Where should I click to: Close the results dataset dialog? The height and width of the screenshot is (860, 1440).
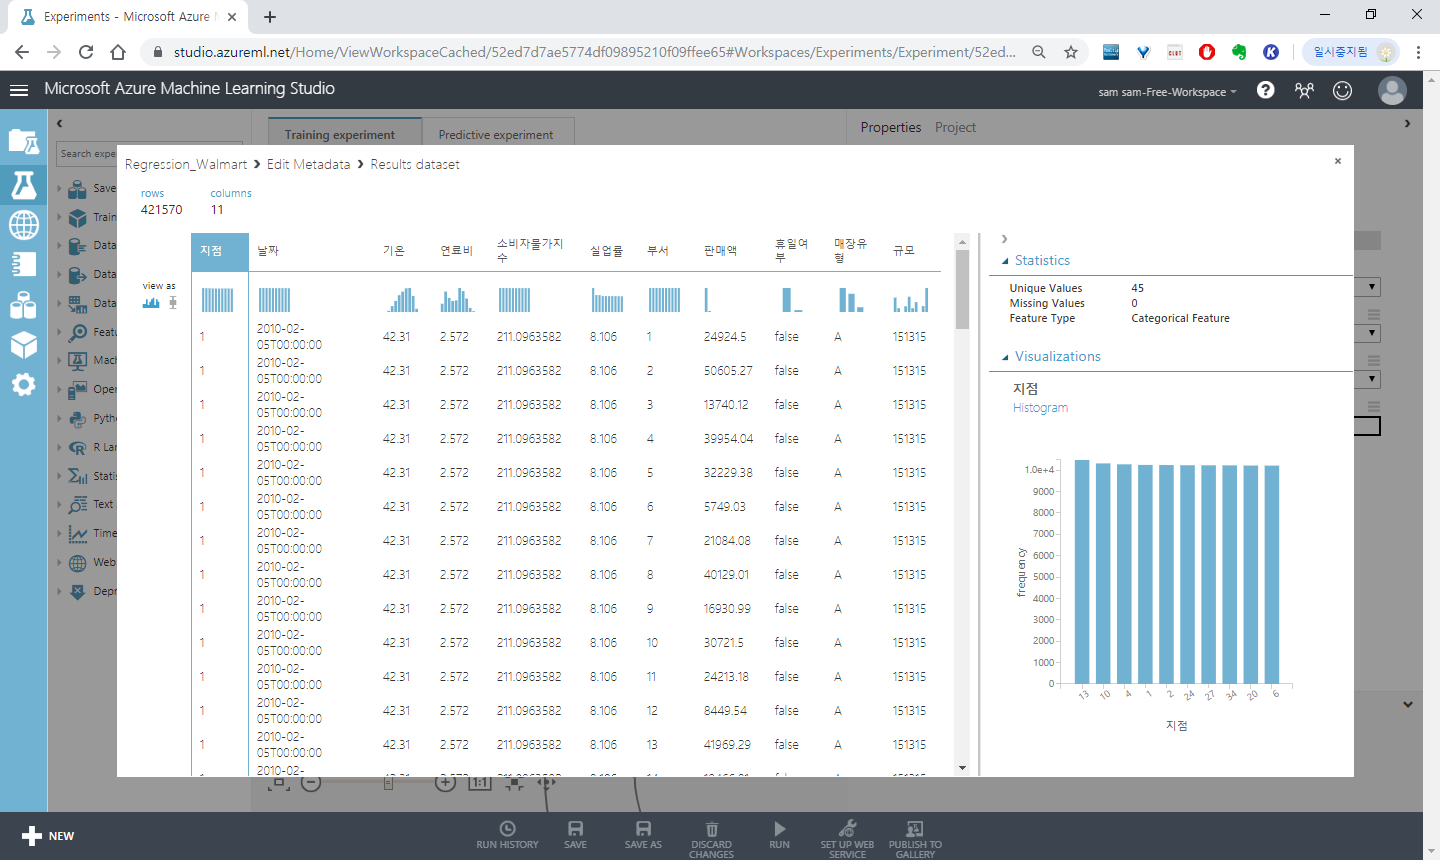pyautogui.click(x=1338, y=161)
